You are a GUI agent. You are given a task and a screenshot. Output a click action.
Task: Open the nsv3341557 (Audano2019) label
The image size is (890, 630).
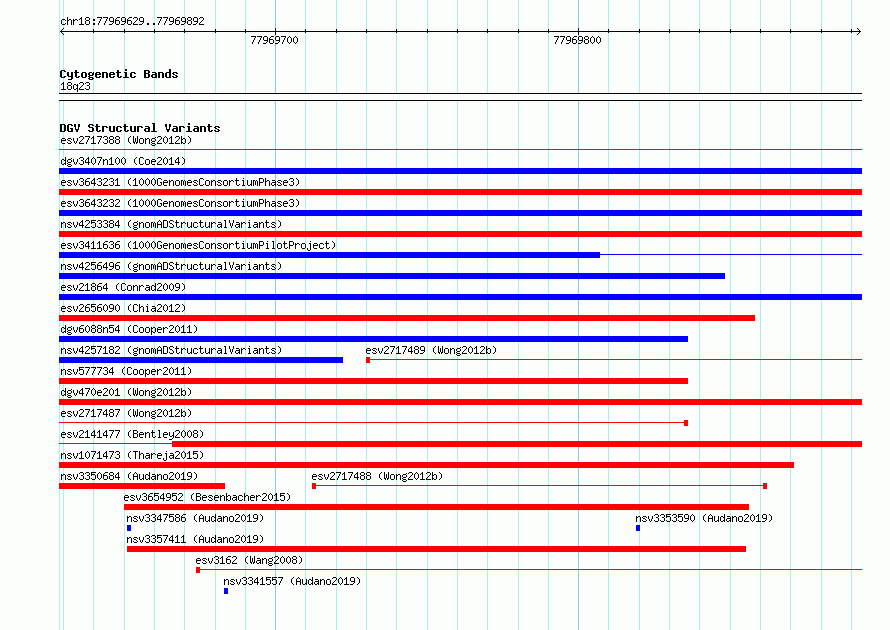(292, 581)
